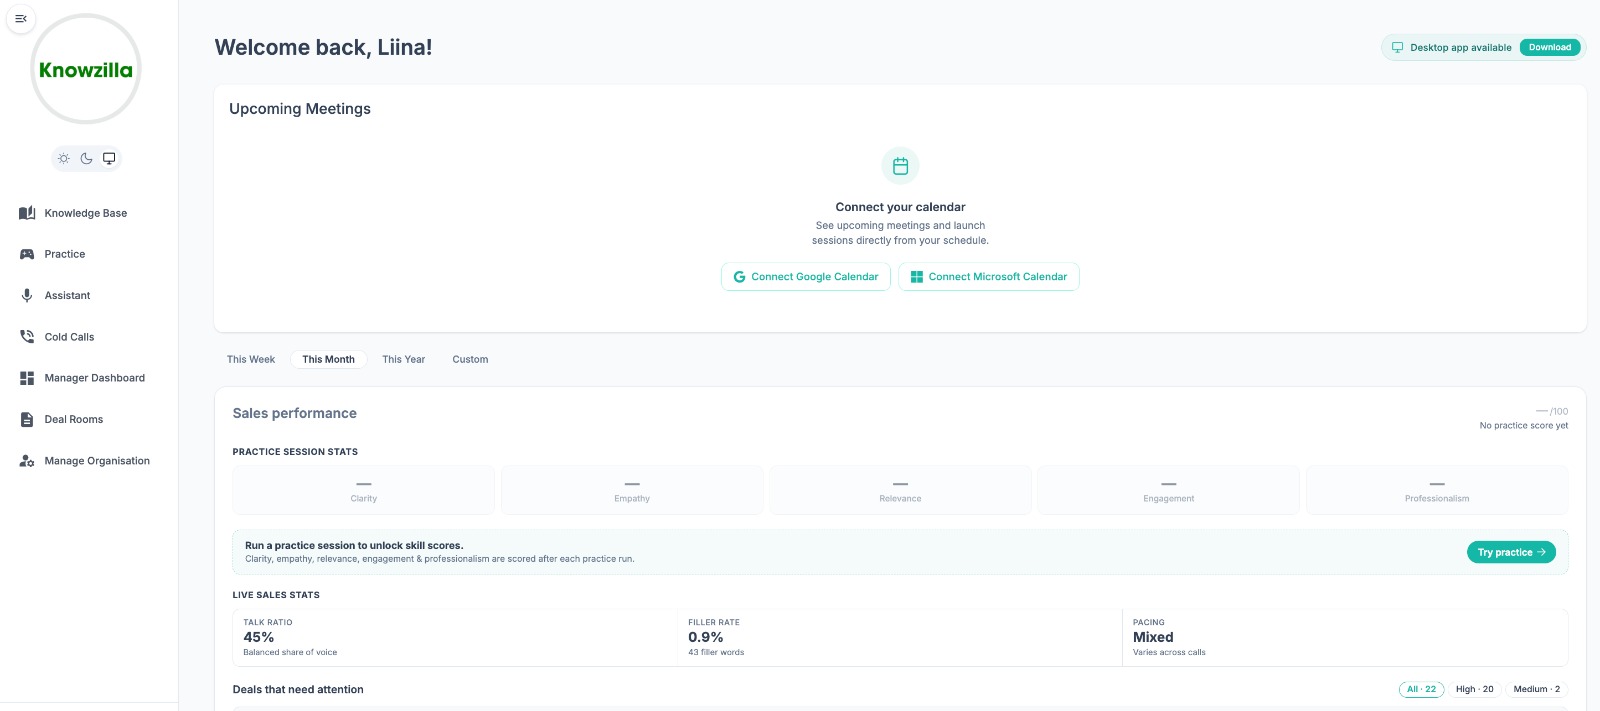Click the Engagement score card
The width and height of the screenshot is (1600, 711).
pyautogui.click(x=1169, y=490)
